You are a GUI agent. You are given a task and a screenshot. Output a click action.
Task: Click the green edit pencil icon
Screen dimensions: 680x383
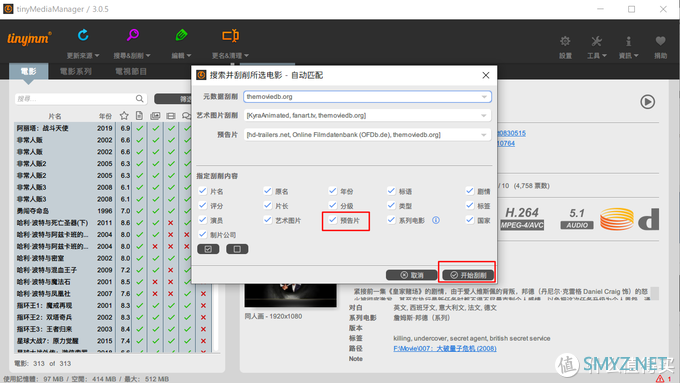(181, 35)
